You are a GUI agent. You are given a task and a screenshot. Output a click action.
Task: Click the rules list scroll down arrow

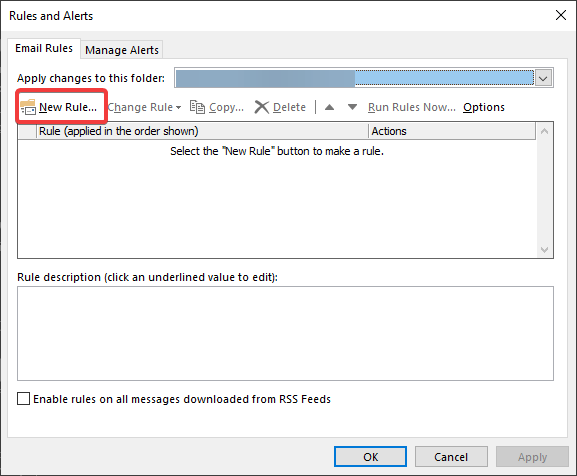[x=545, y=250]
